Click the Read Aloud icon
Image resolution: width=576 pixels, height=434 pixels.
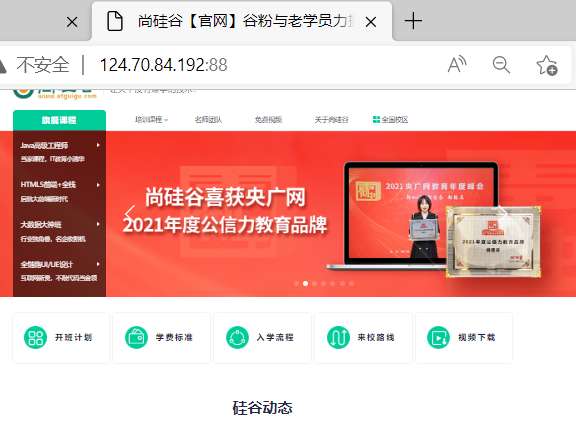point(457,65)
